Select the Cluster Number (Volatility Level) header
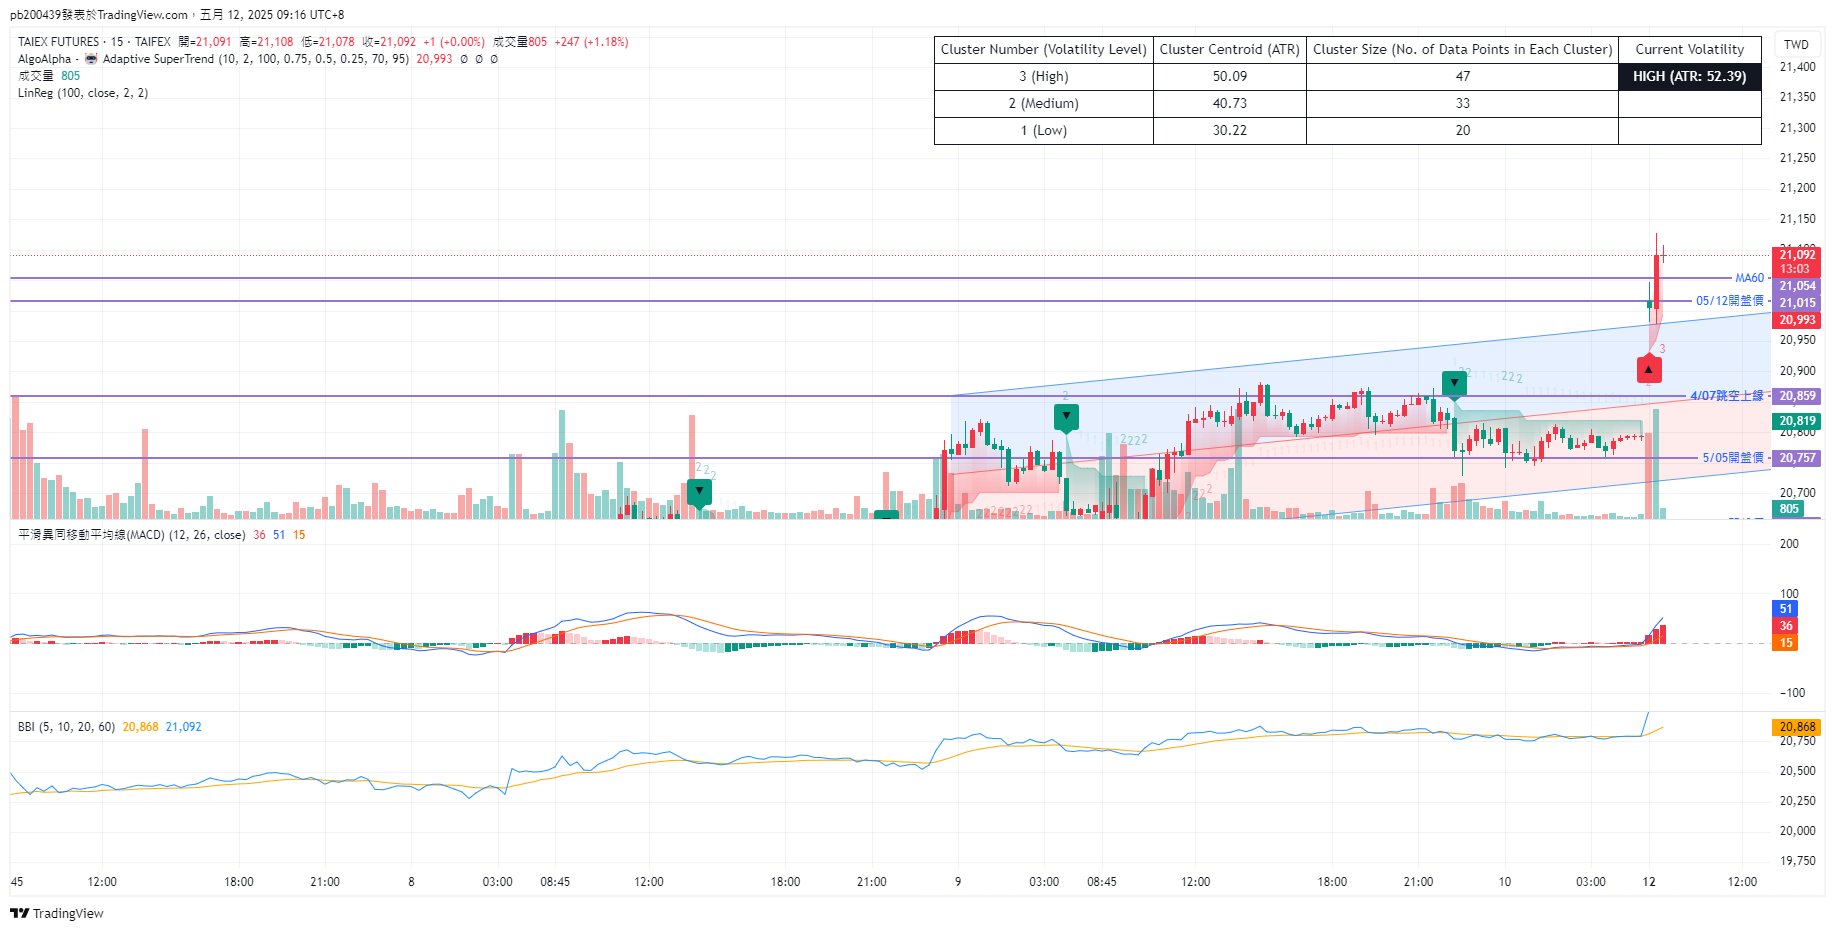The height and width of the screenshot is (931, 1835). pos(1043,49)
